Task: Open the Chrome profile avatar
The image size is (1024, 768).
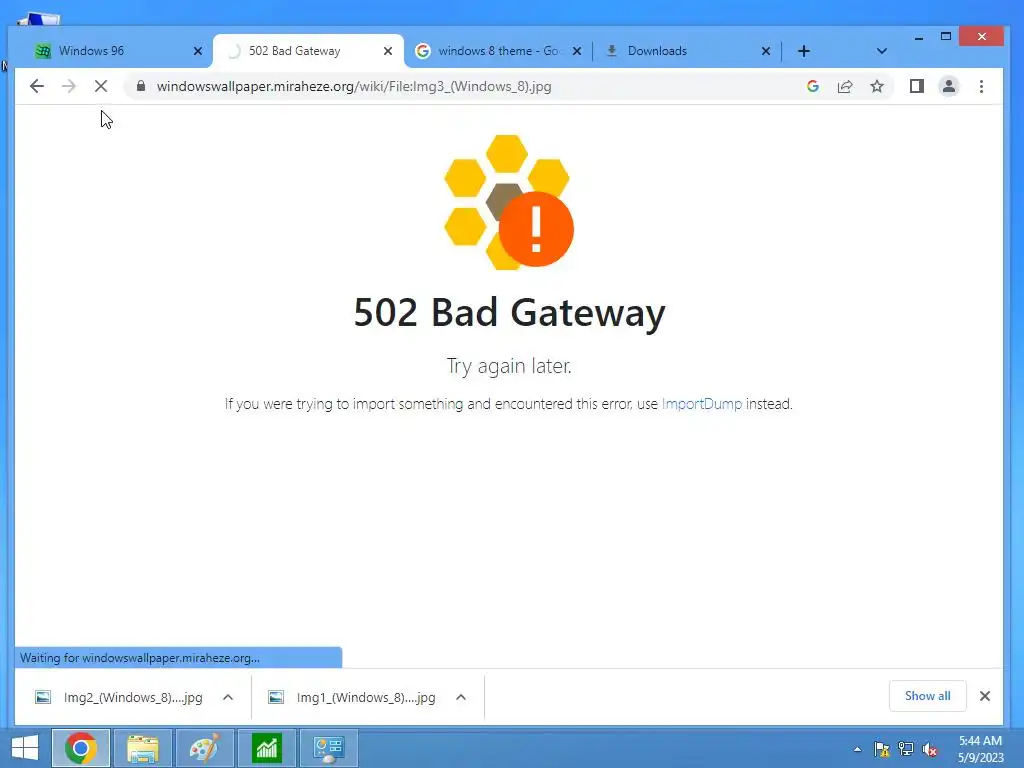Action: pos(949,86)
